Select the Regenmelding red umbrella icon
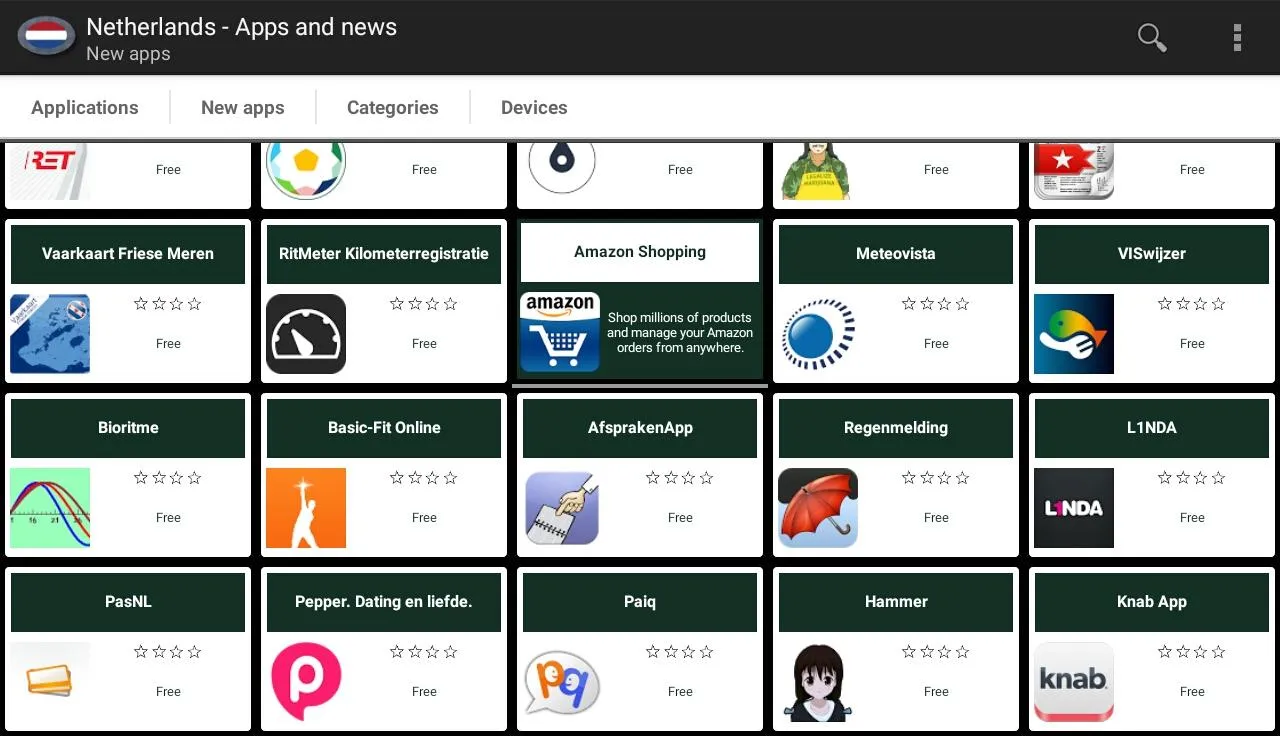The image size is (1280, 736). click(x=818, y=508)
